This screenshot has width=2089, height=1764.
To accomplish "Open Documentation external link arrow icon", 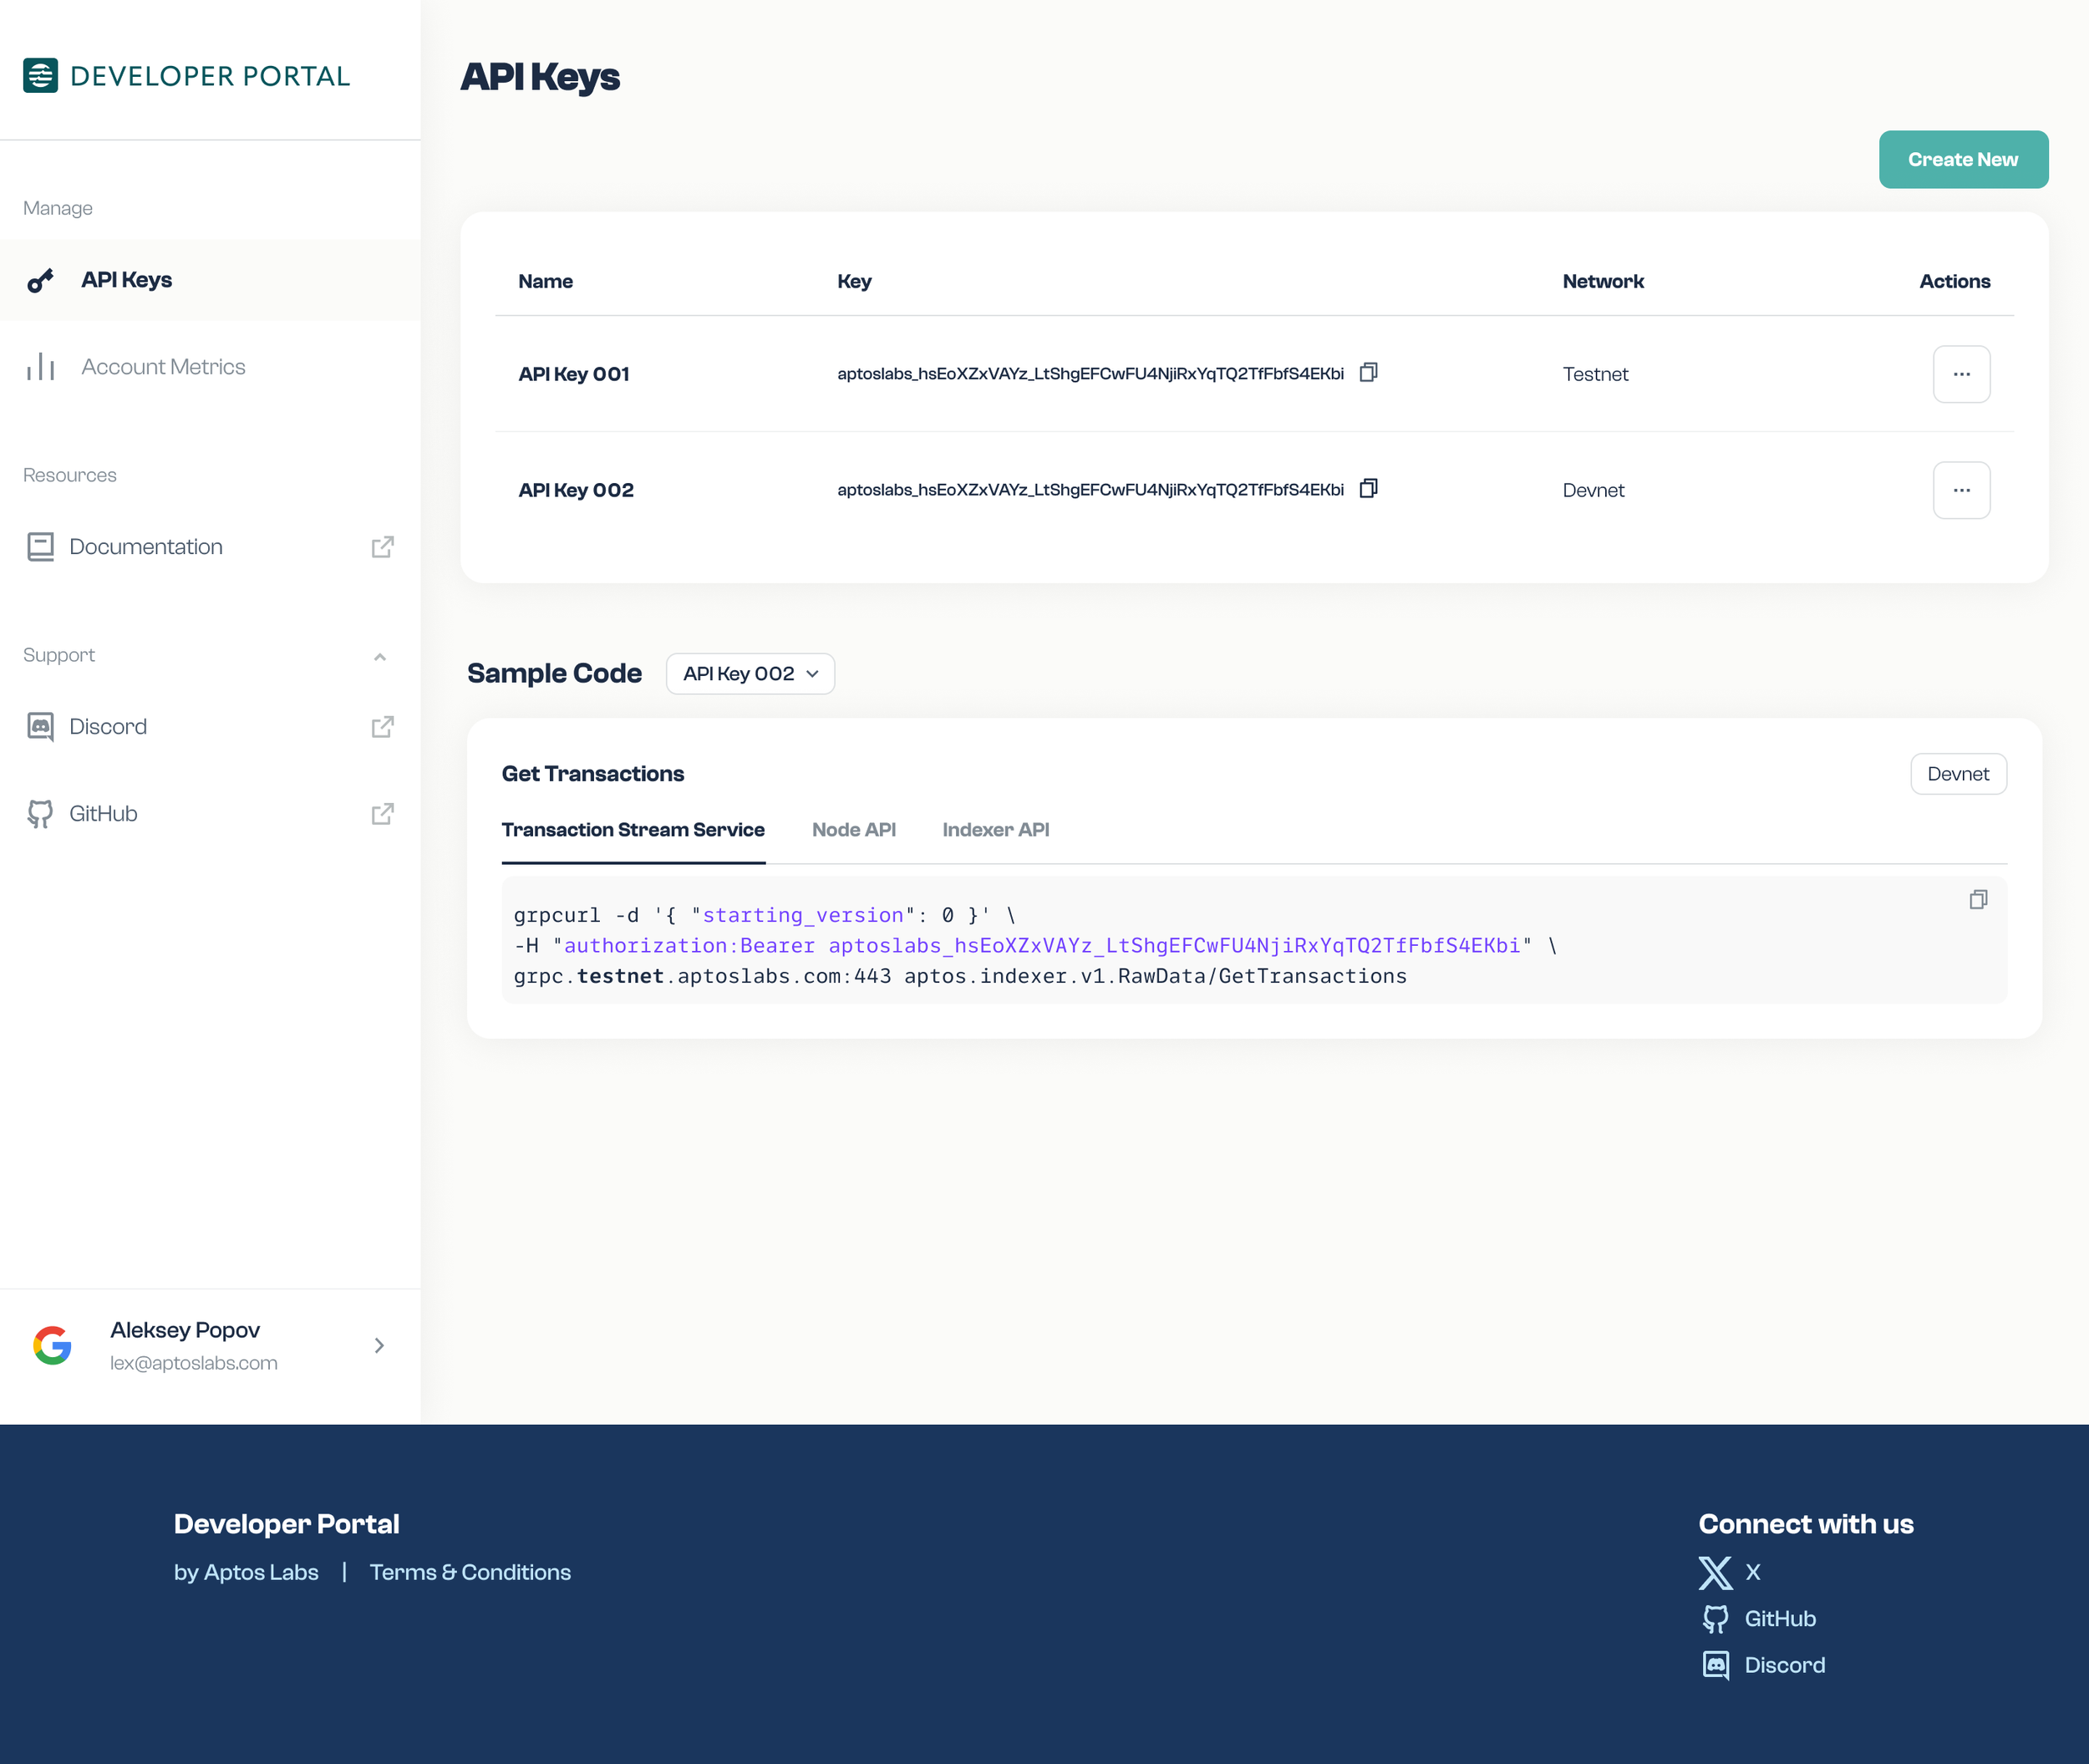I will 382,547.
